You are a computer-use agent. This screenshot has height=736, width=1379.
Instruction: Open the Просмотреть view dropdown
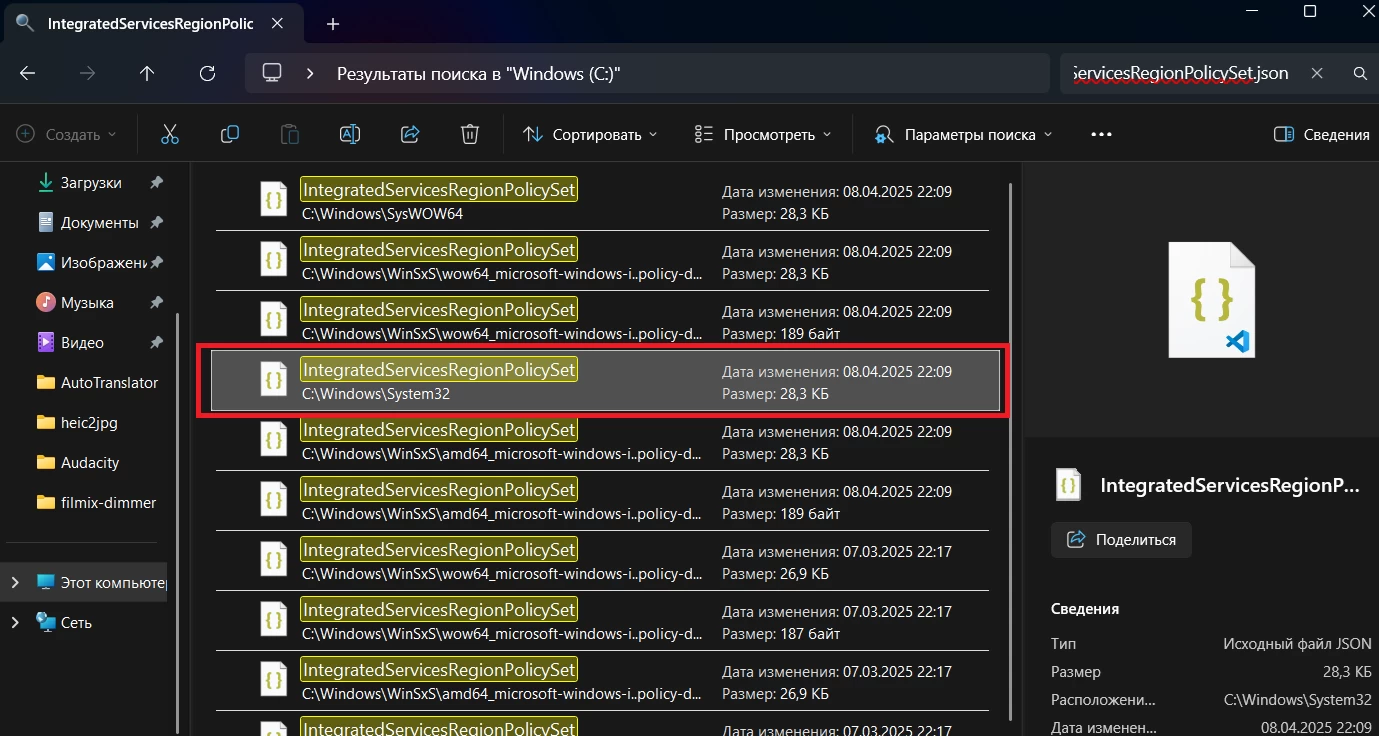point(763,134)
